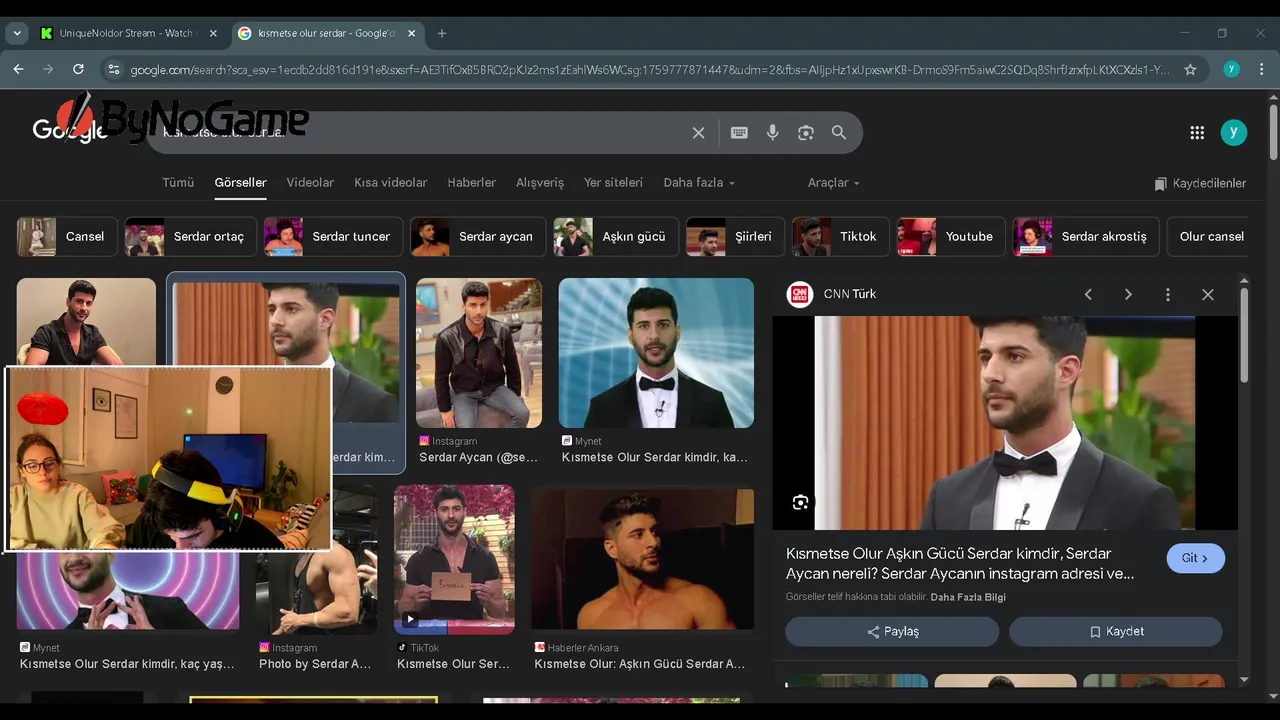Reload the current page

[x=78, y=69]
